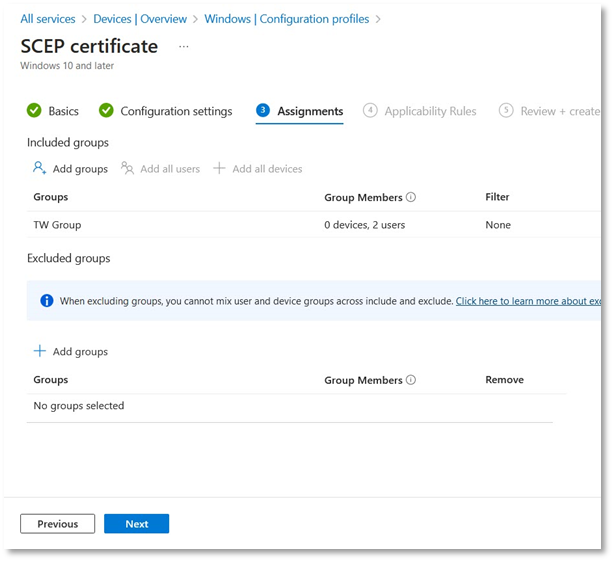Screen dimensions: 613x561
Task: Click the plus icon for Add all devices
Action: [219, 168]
